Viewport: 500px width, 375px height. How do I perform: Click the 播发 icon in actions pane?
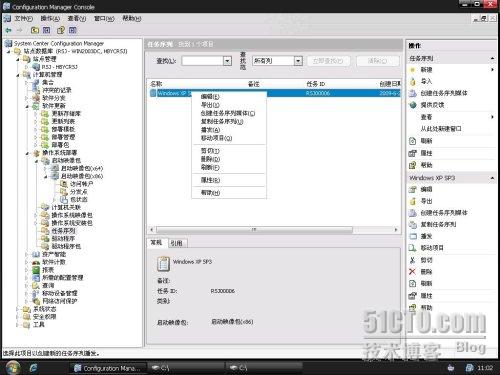[413, 236]
